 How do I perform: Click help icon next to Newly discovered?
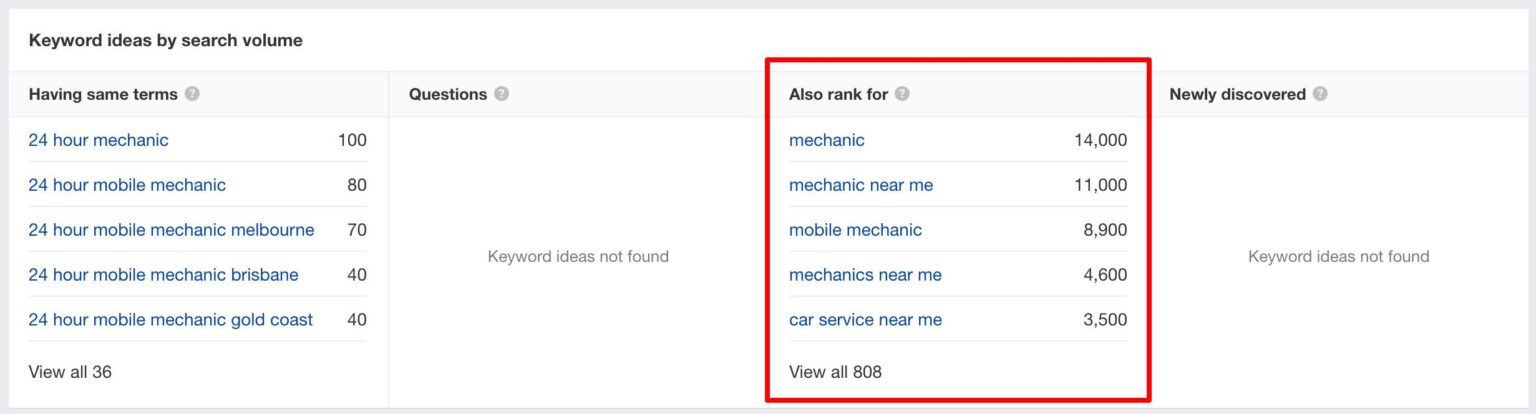(1320, 94)
